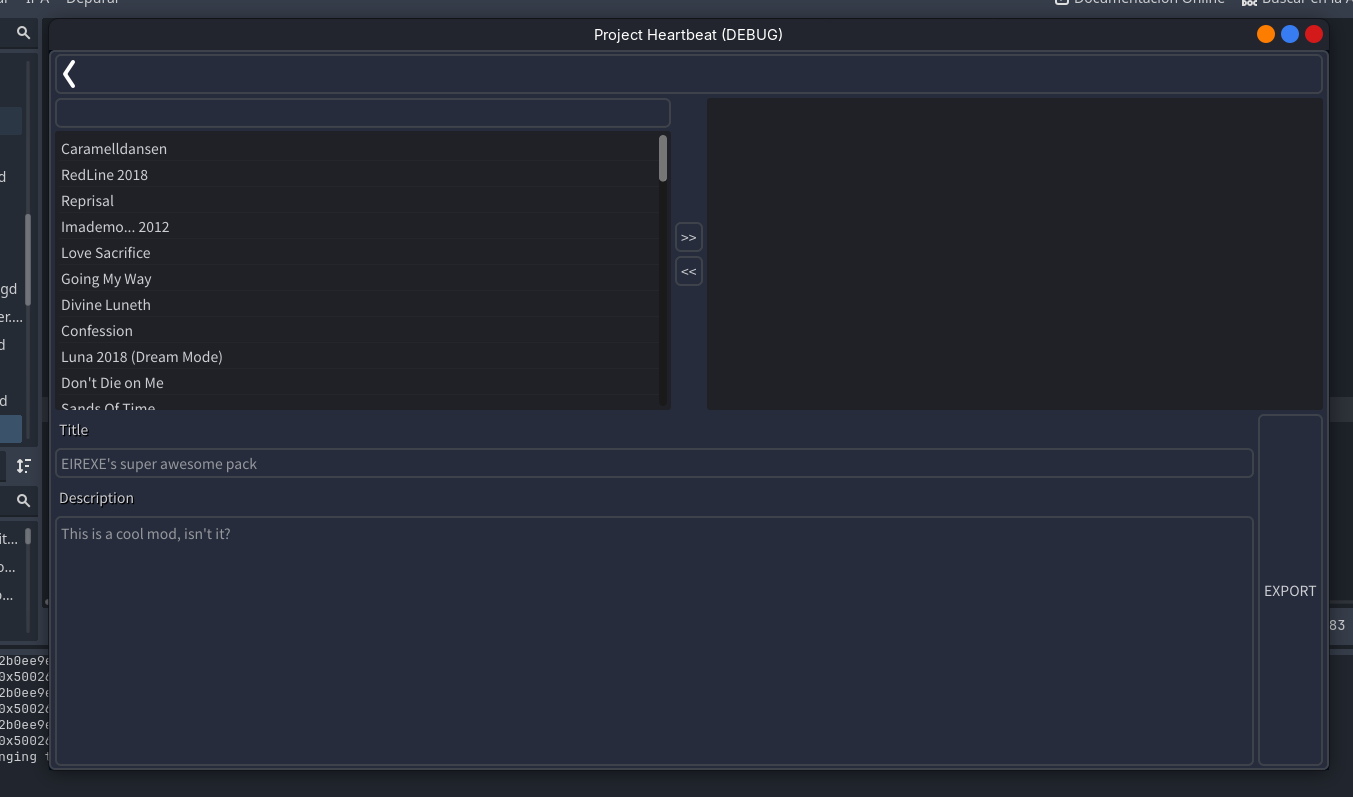Click the blue window button in title bar
Screen dimensions: 1353x797
pyautogui.click(x=1290, y=34)
